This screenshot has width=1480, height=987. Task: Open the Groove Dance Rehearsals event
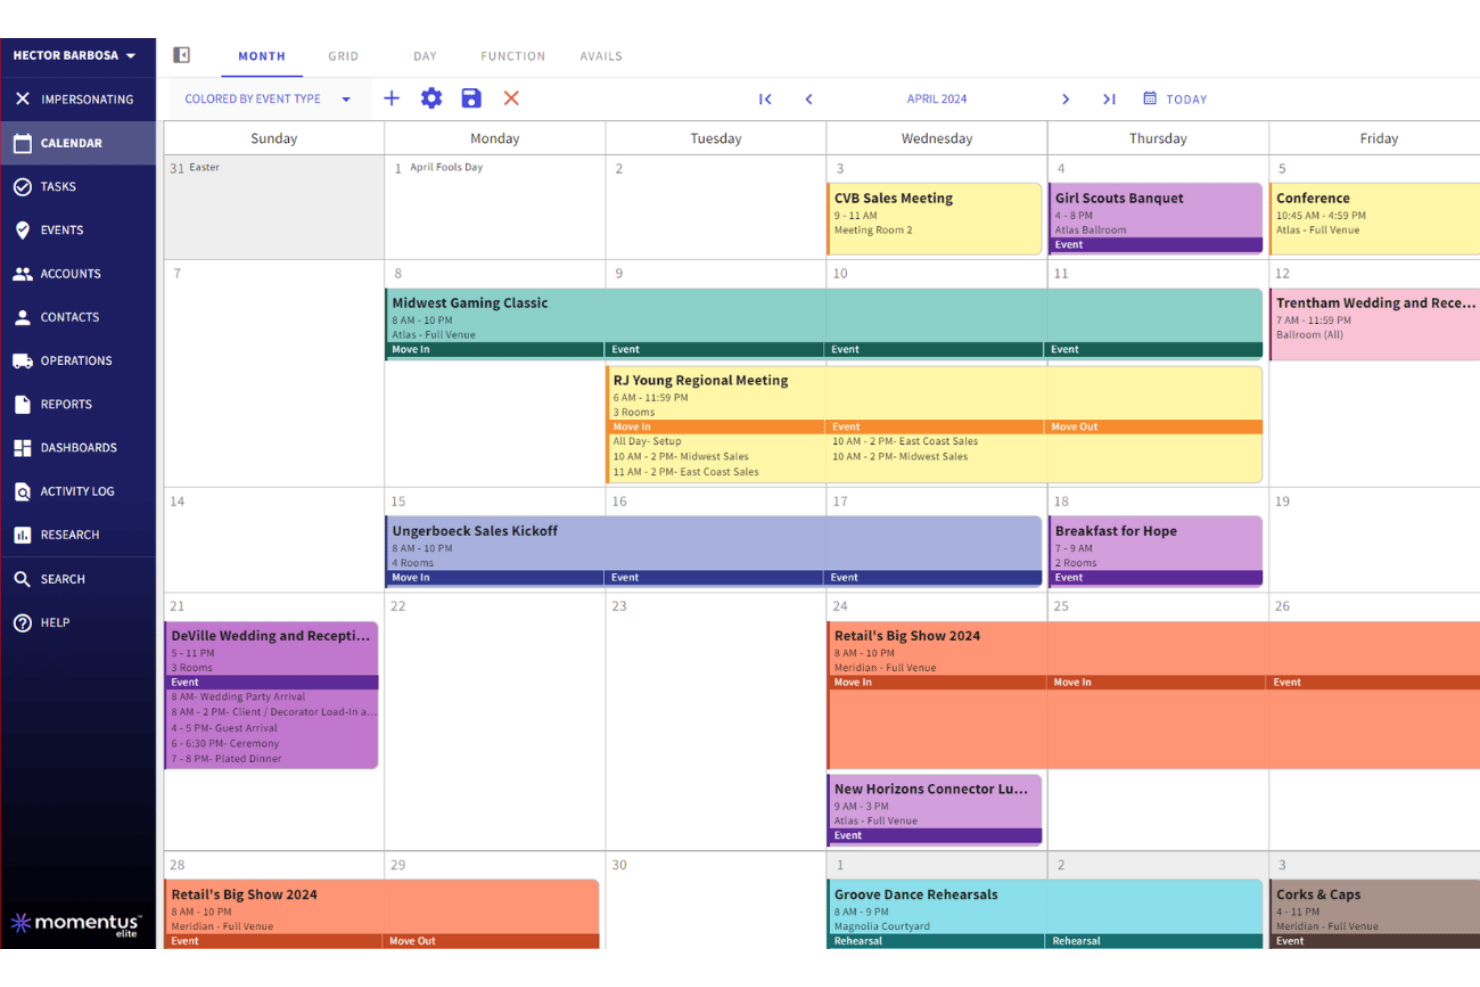click(x=1045, y=914)
